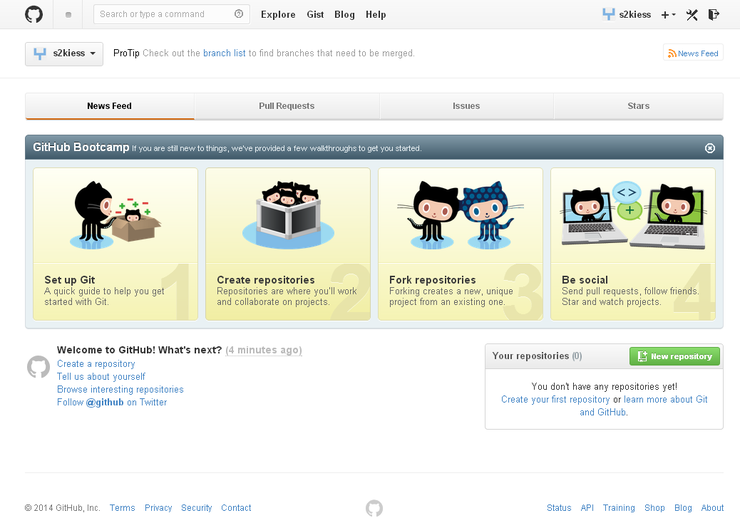Click the 4 minutes ago timestamp
The image size is (740, 518).
[263, 350]
